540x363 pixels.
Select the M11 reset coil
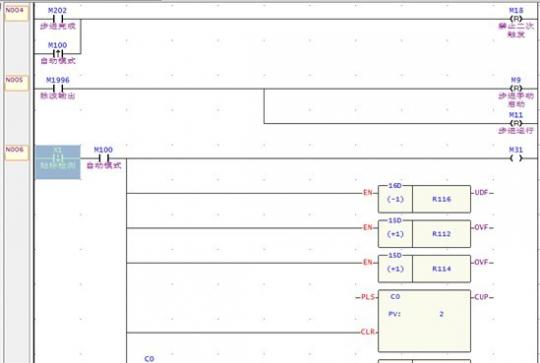(516, 123)
